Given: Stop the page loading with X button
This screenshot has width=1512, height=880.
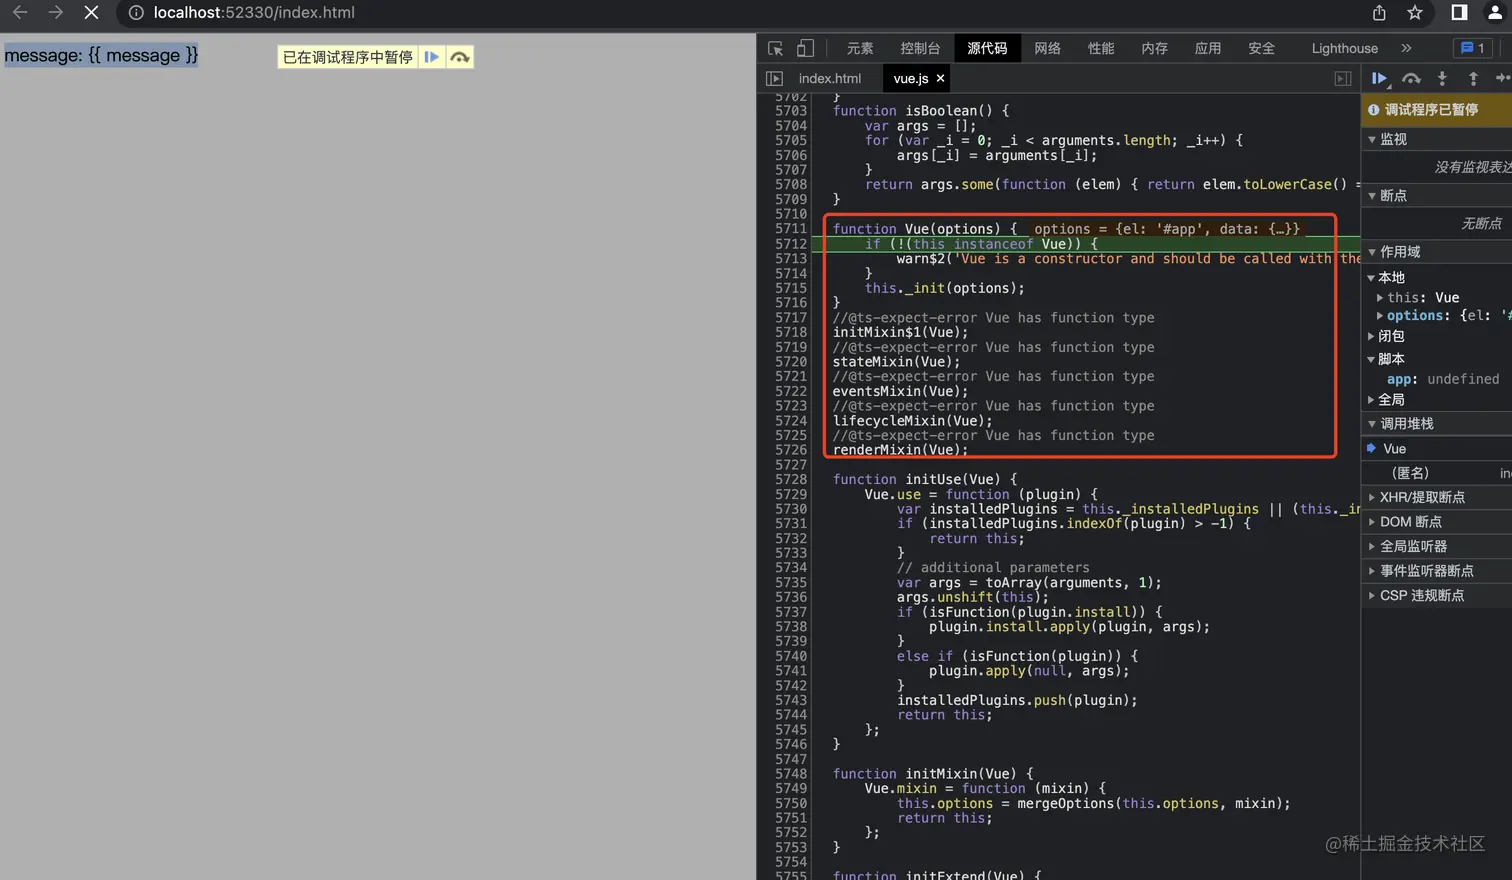Looking at the screenshot, I should 91,12.
